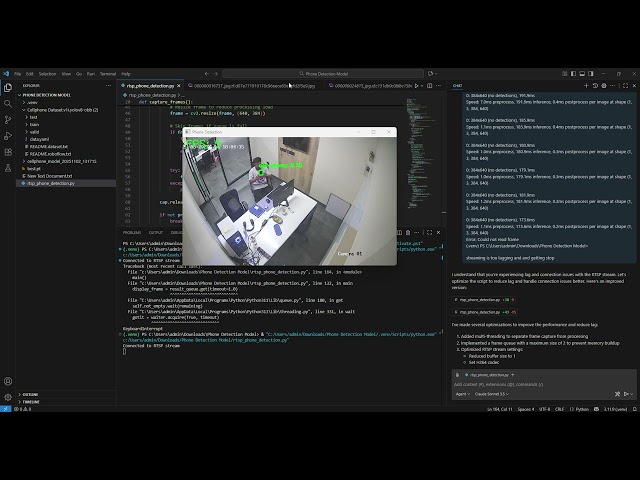Show chat history clock icon

[x=595, y=86]
